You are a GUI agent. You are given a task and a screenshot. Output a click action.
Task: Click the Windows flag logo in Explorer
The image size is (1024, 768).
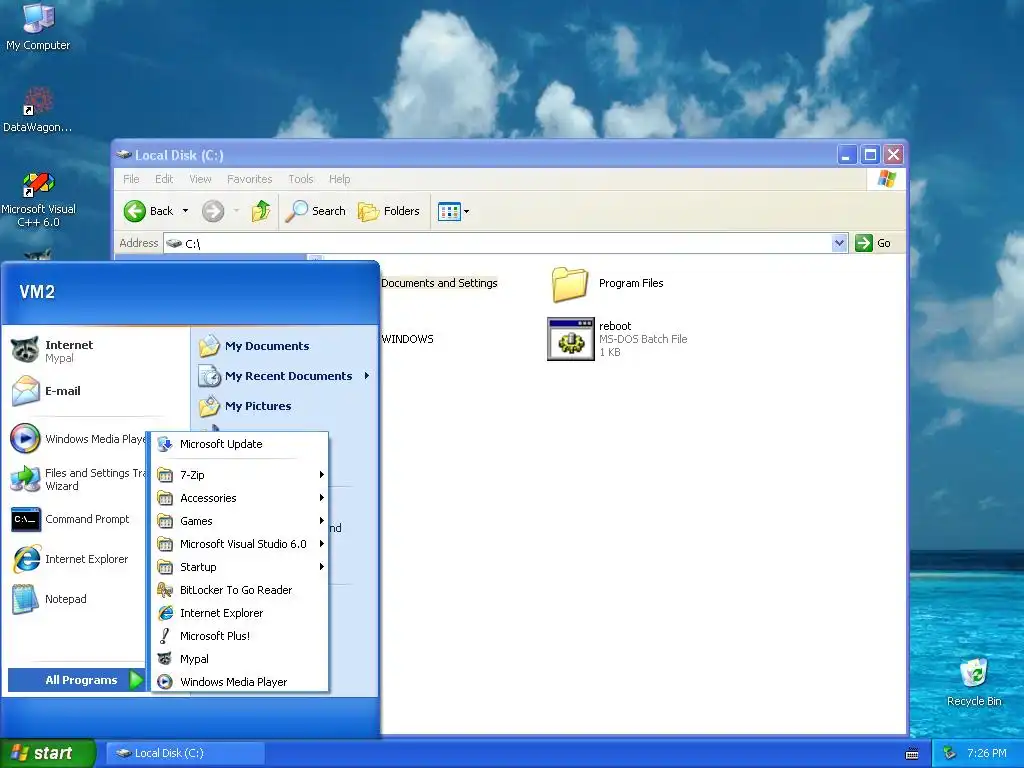coord(887,179)
